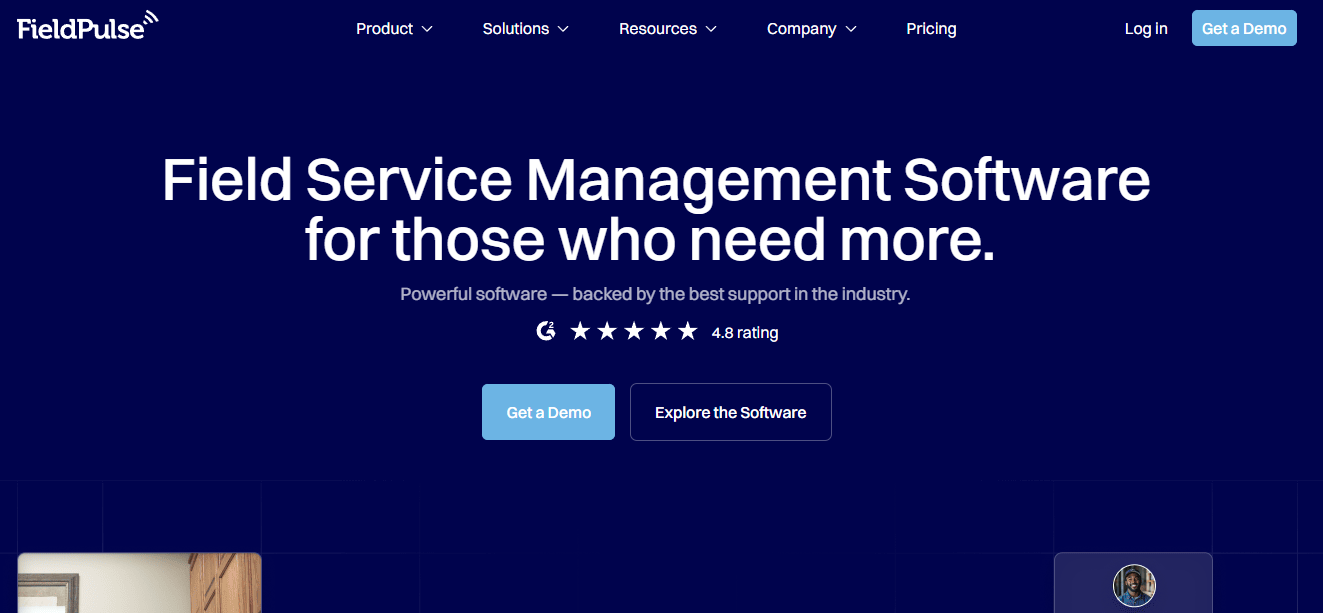Expand the Solutions dropdown chevron

[x=563, y=29]
